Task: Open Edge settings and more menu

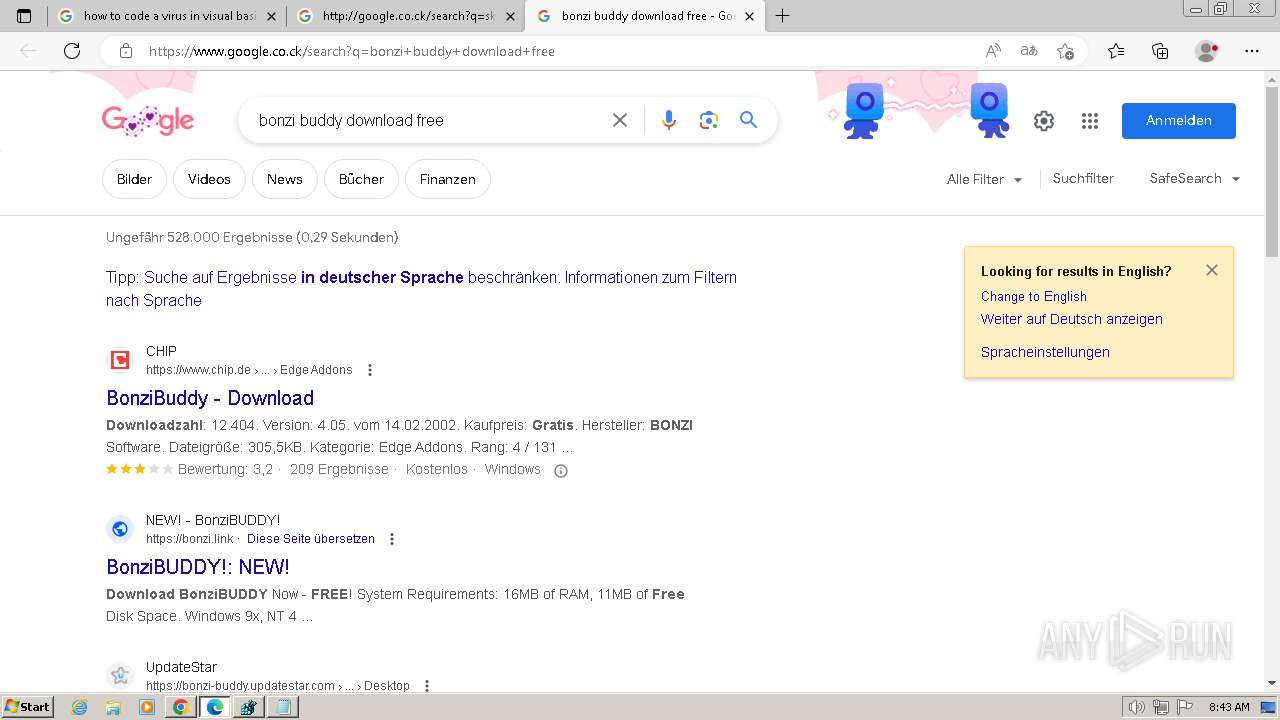Action: click(1252, 51)
